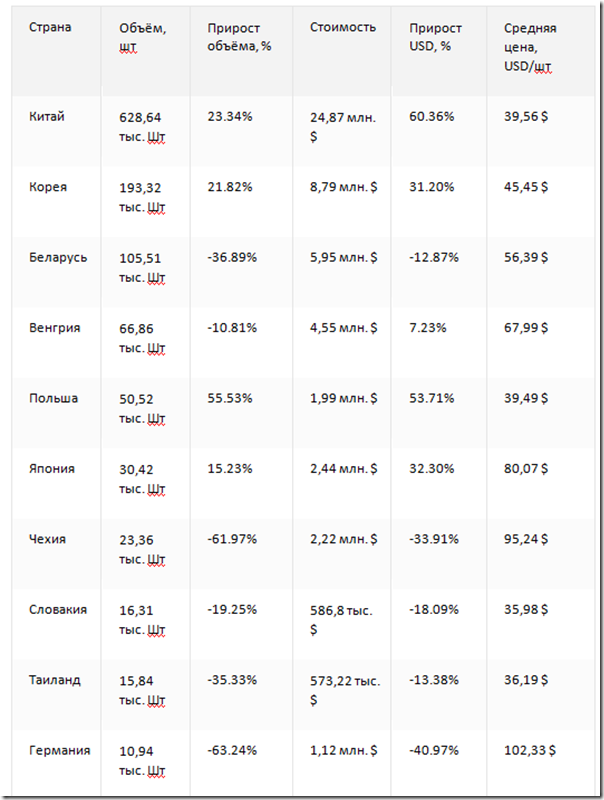Click the Страна column header
The height and width of the screenshot is (800, 604).
coord(51,27)
